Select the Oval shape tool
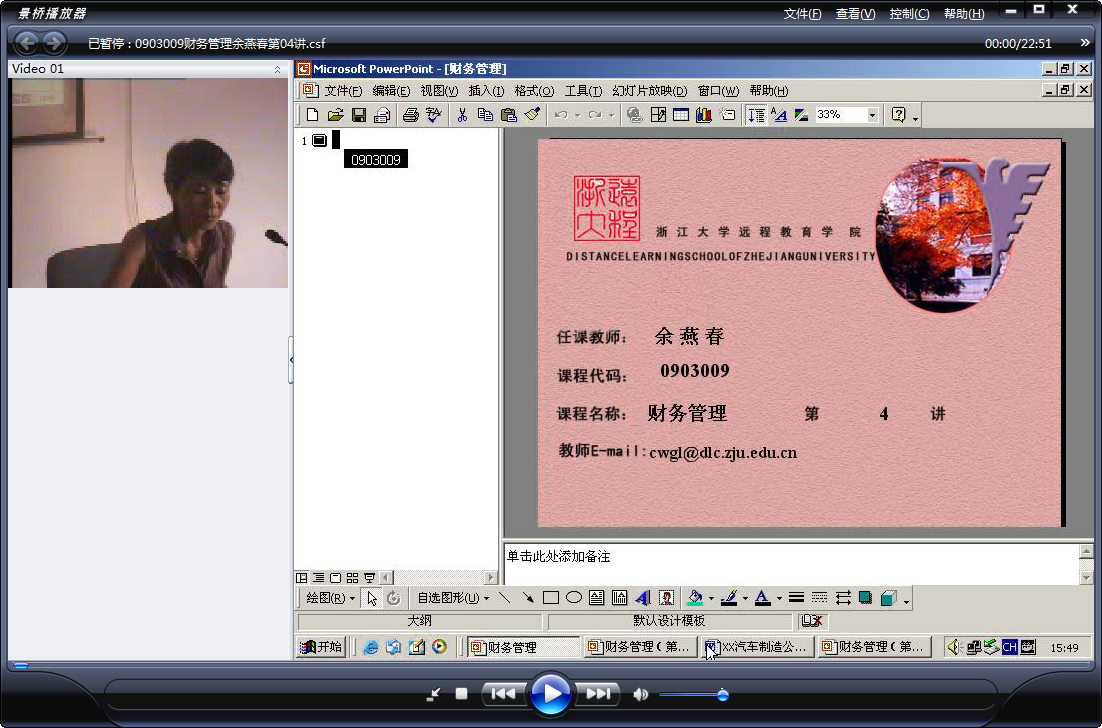The width and height of the screenshot is (1102, 728). click(573, 598)
